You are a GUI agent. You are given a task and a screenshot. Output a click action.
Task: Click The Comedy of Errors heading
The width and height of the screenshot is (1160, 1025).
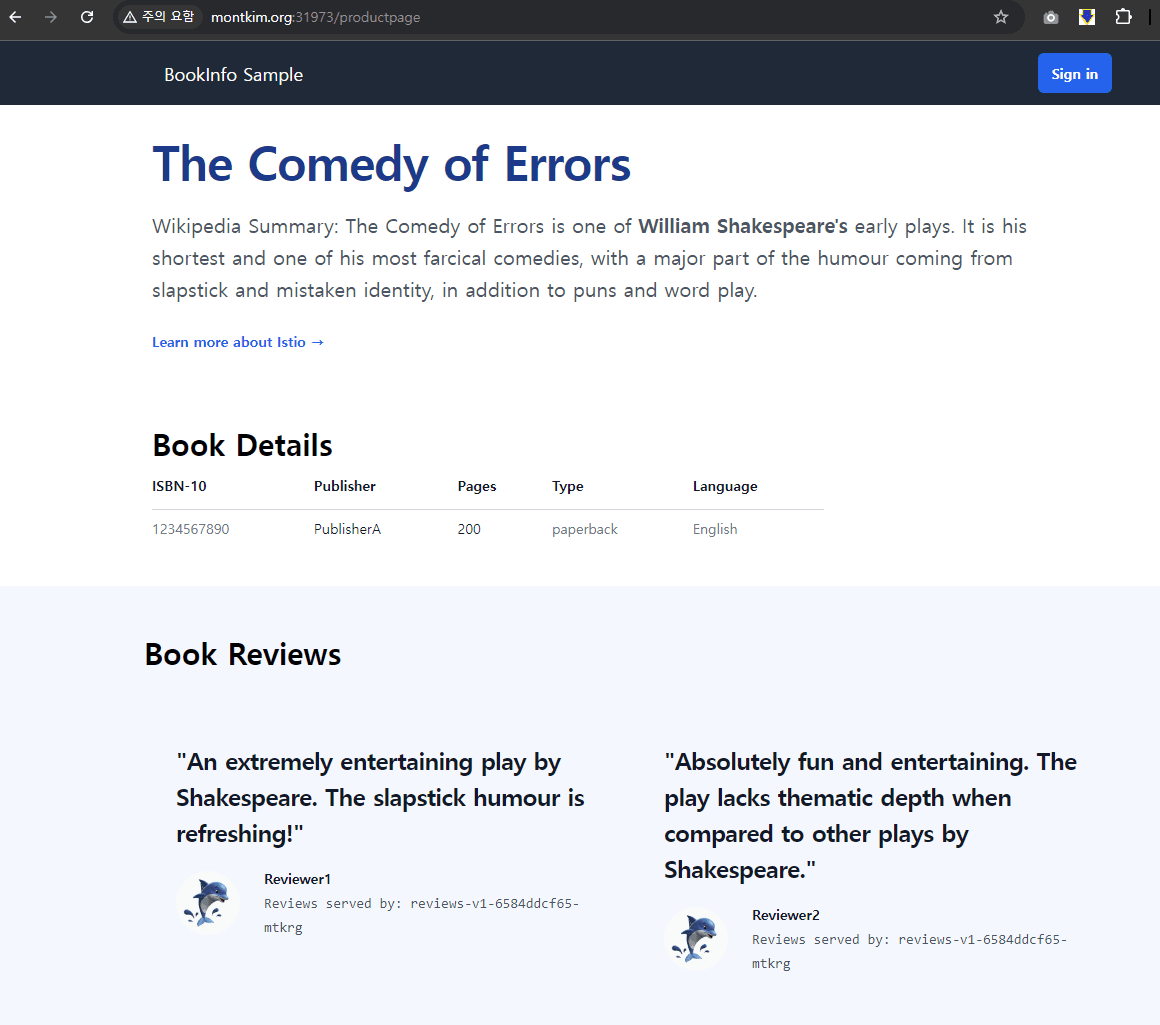(391, 164)
